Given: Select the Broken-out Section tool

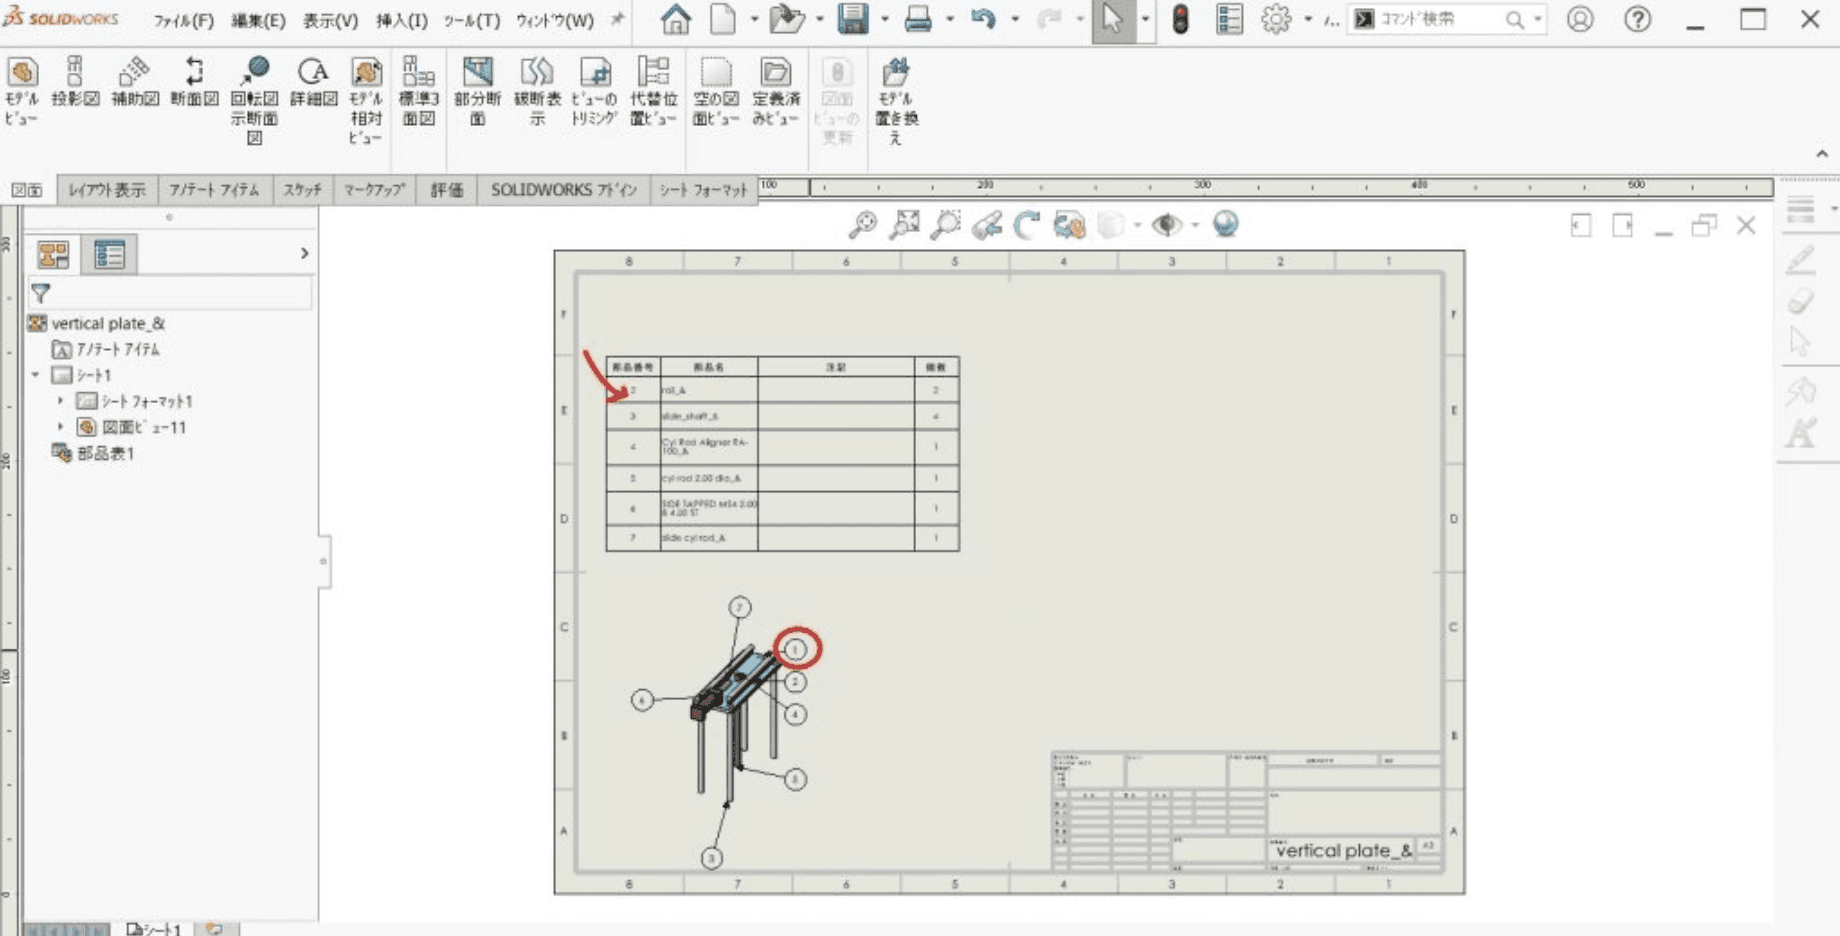Looking at the screenshot, I should (477, 90).
